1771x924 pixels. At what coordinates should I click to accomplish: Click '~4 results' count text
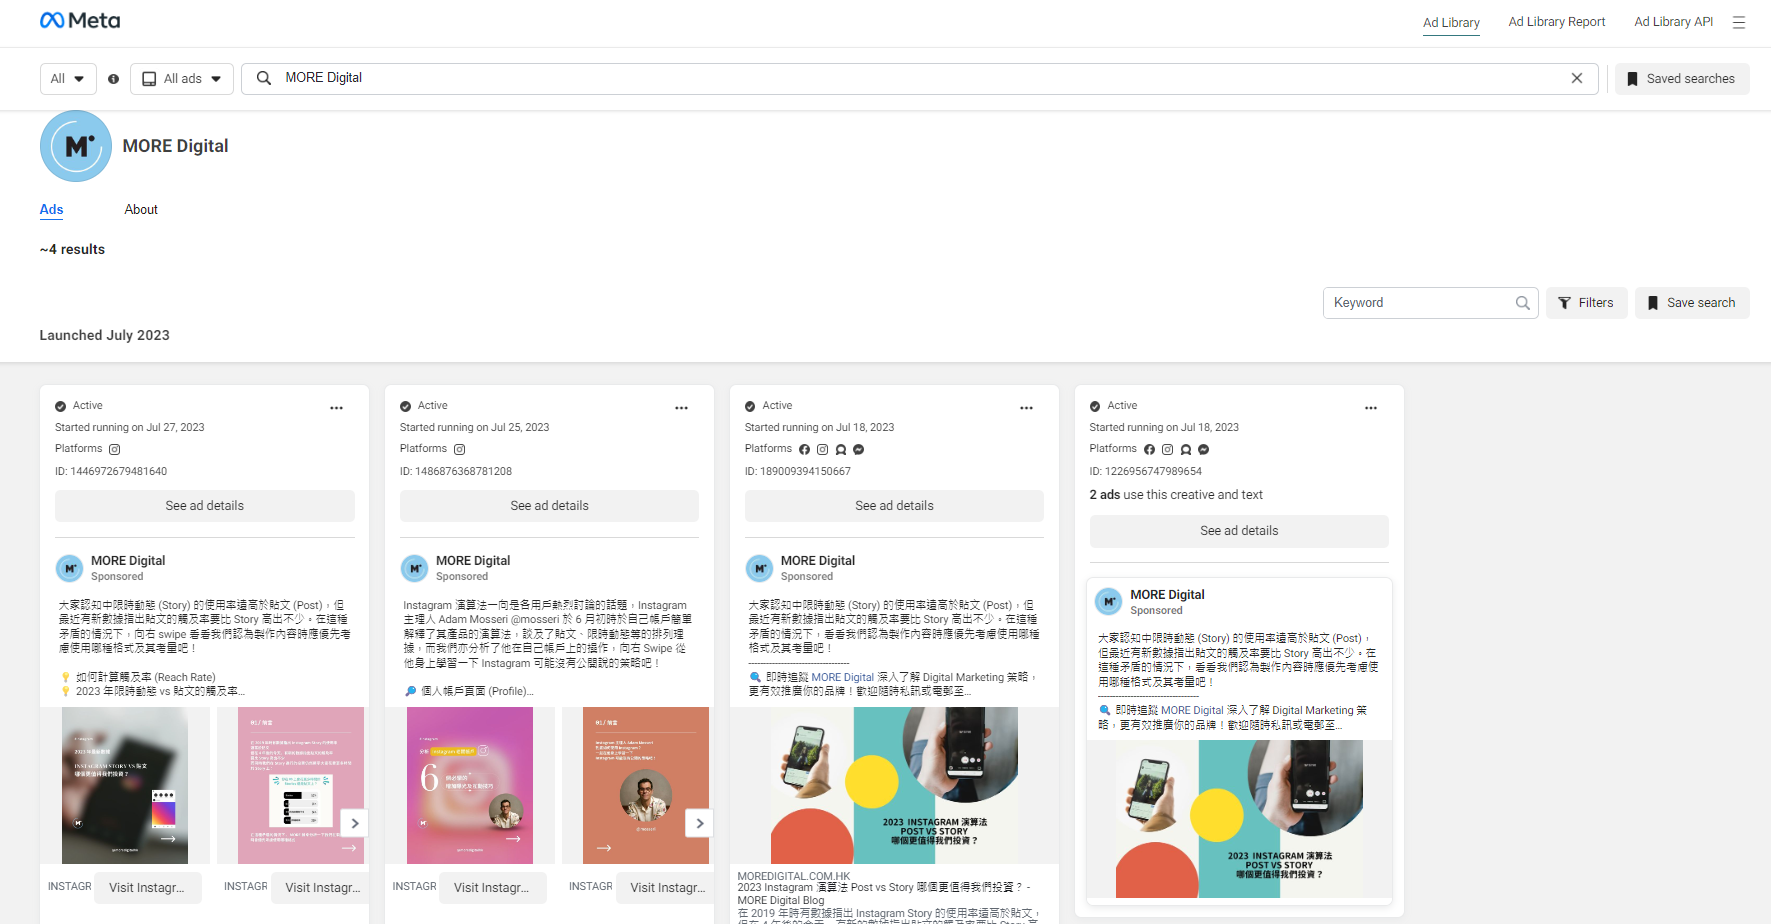[x=72, y=250]
